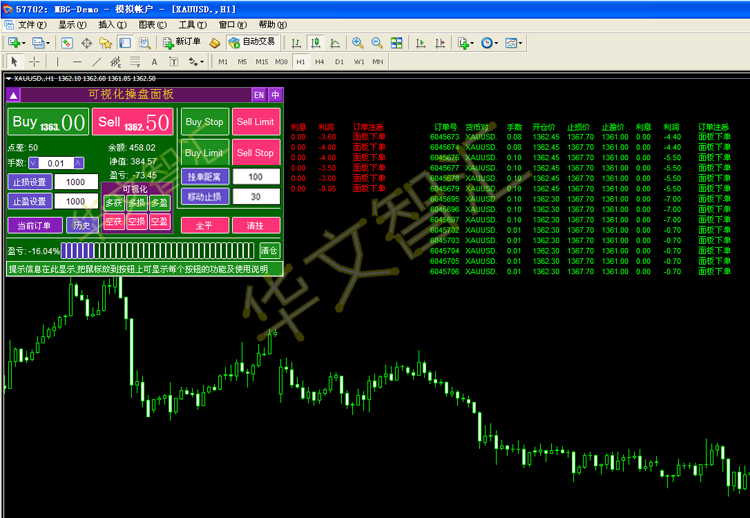The width and height of the screenshot is (750, 518).
Task: Select the arrow cursor tool
Action: coord(14,61)
